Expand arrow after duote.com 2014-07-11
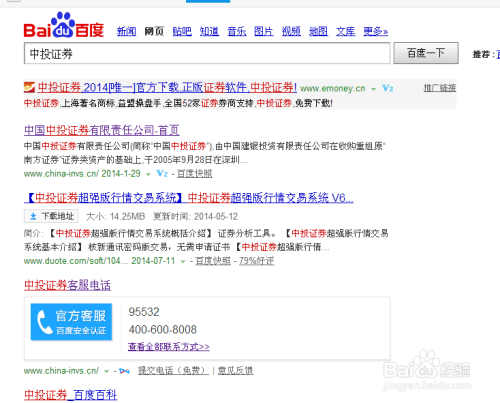 pos(183,262)
